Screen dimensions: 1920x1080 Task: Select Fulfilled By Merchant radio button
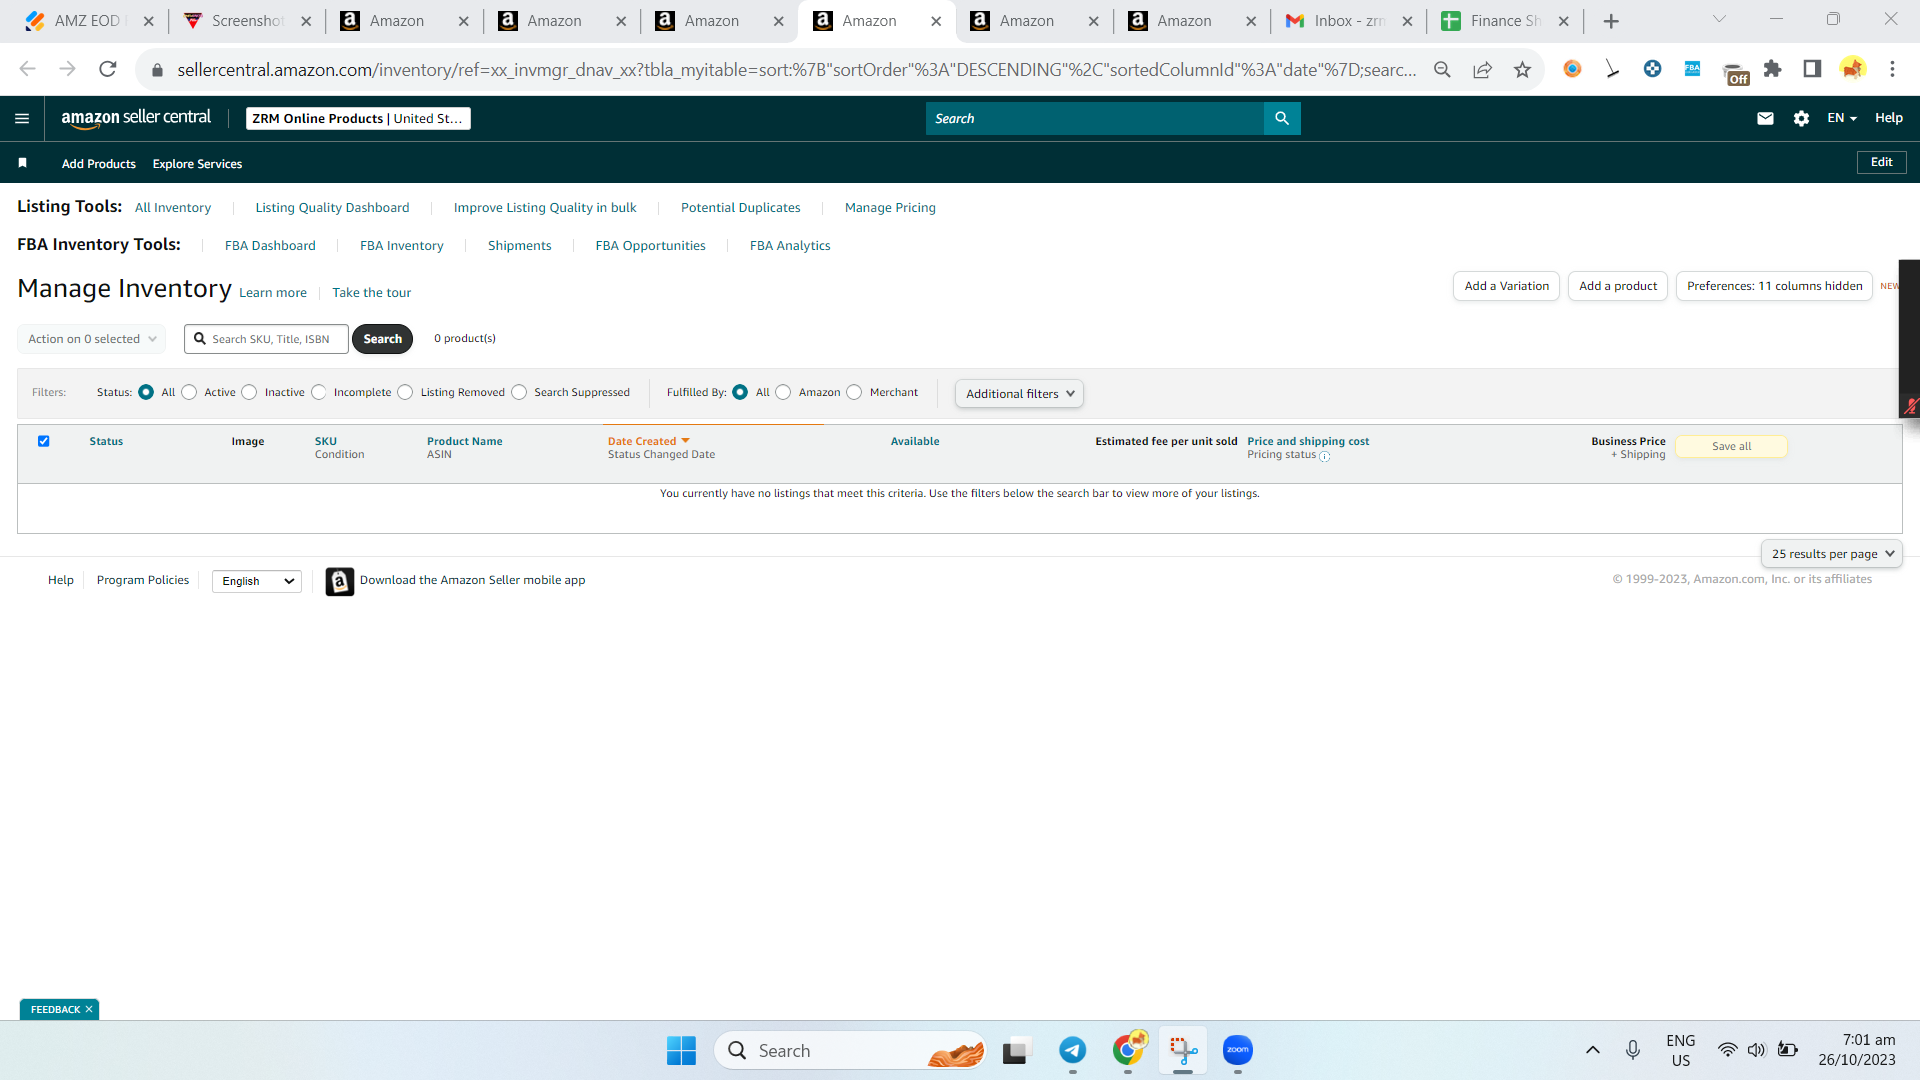coord(854,392)
